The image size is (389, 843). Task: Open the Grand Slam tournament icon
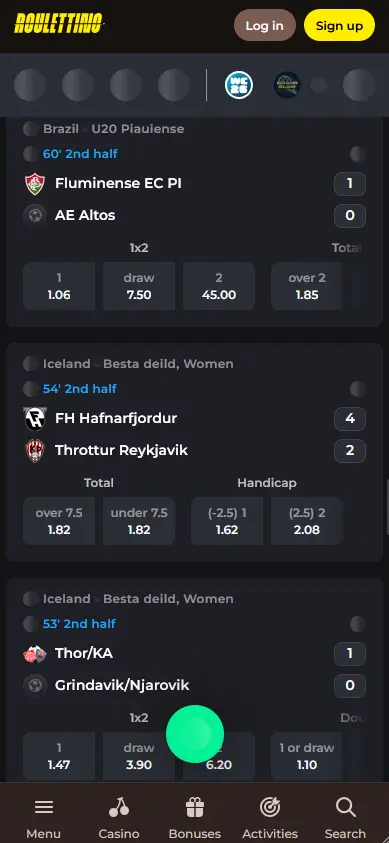pos(287,85)
